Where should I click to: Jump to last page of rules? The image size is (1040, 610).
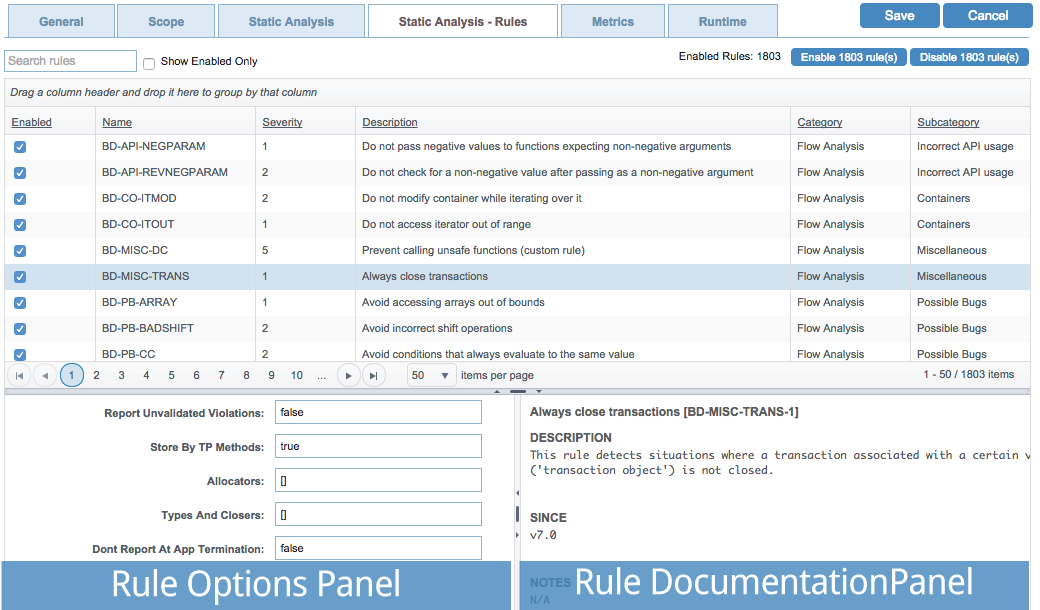point(373,375)
